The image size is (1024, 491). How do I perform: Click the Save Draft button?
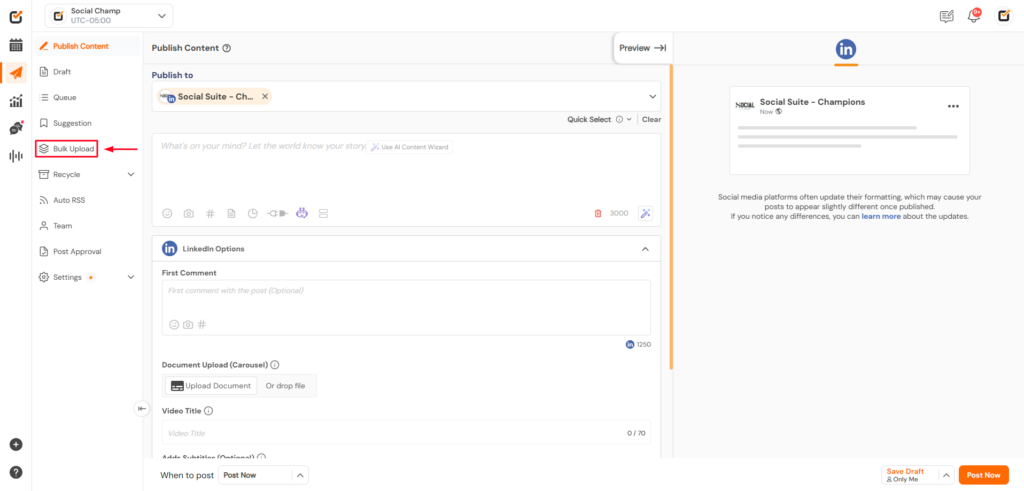click(910, 475)
